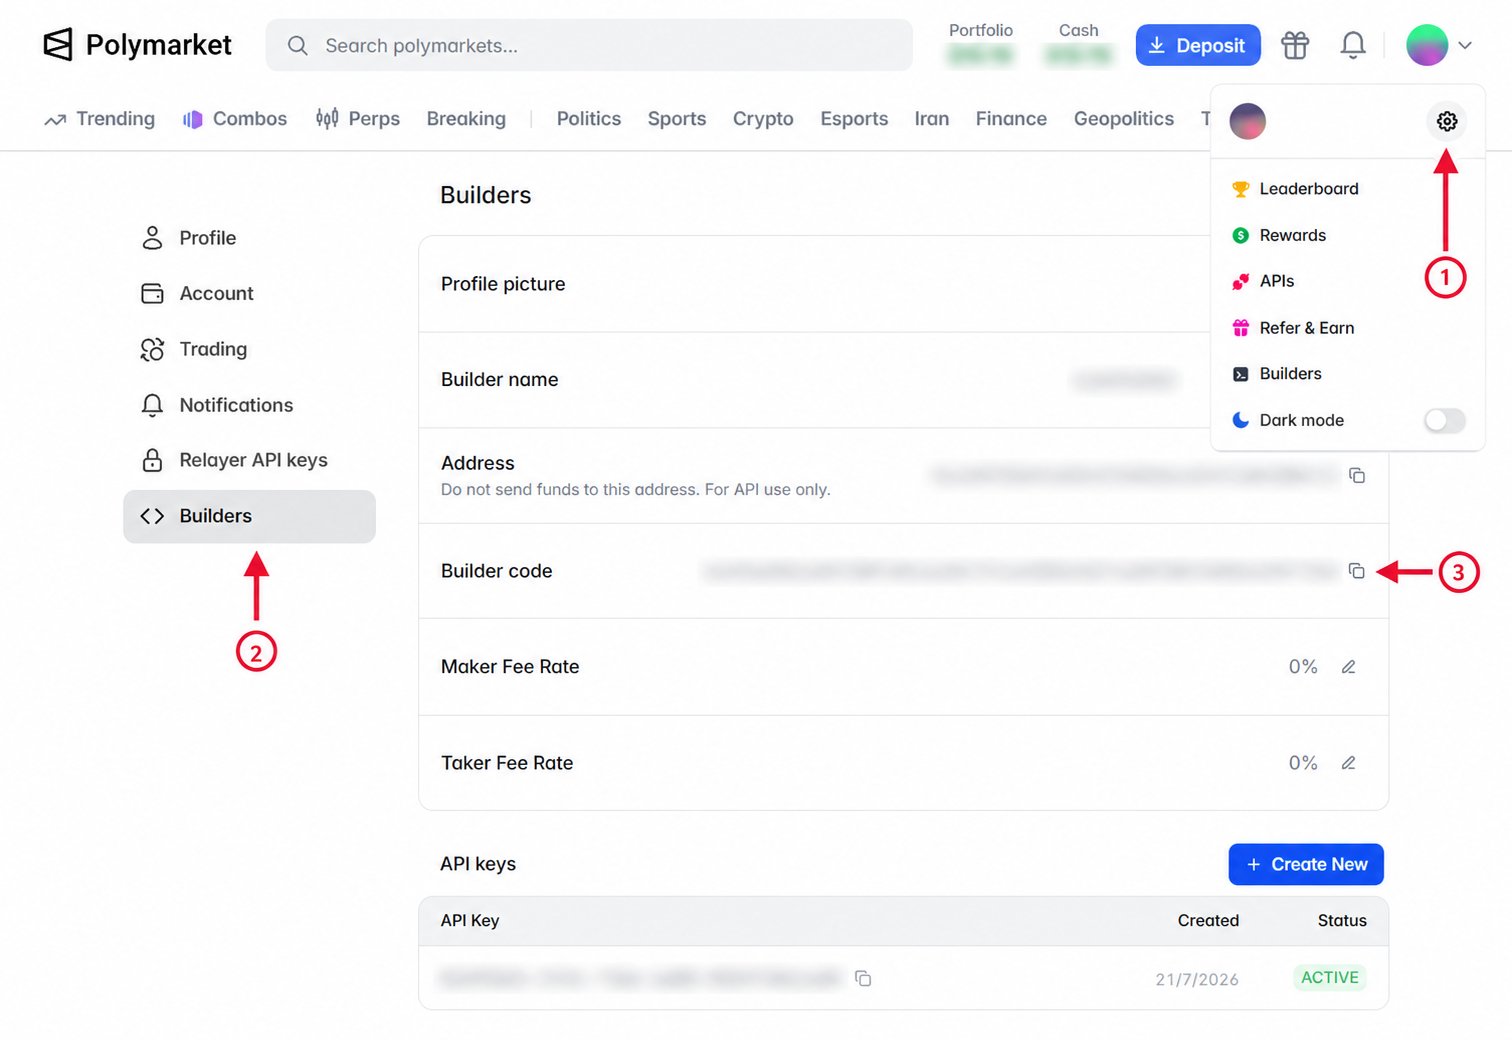Go to Trending category
Viewport: 1512px width, 1040px height.
(100, 119)
